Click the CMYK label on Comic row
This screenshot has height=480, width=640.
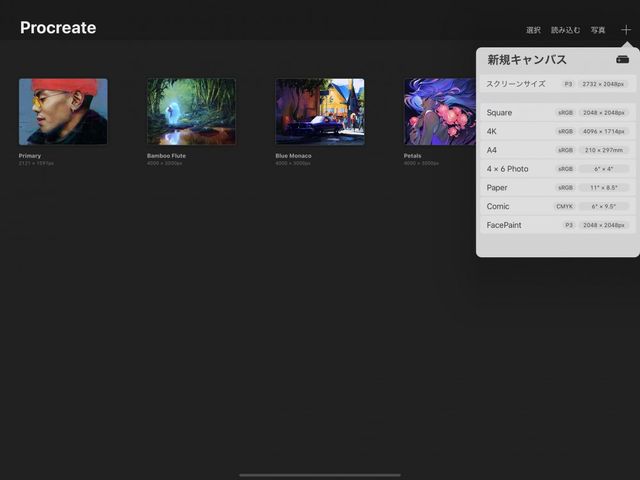coord(564,207)
